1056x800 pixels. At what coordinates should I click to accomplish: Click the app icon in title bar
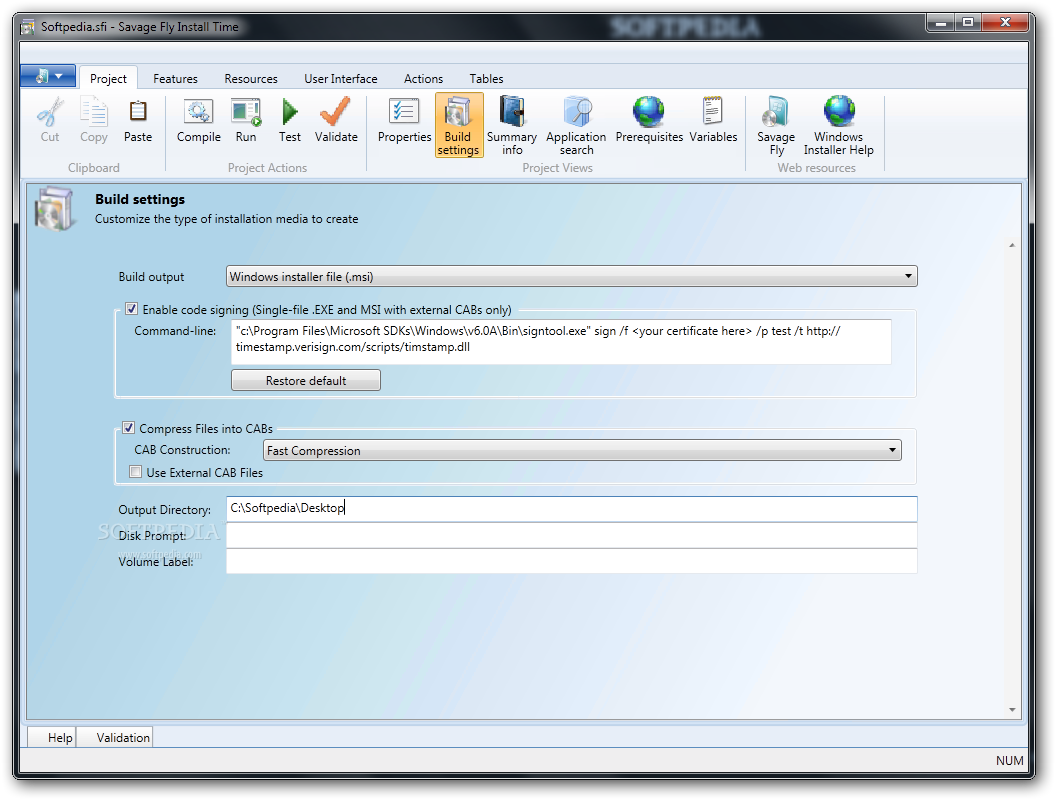[x=28, y=28]
